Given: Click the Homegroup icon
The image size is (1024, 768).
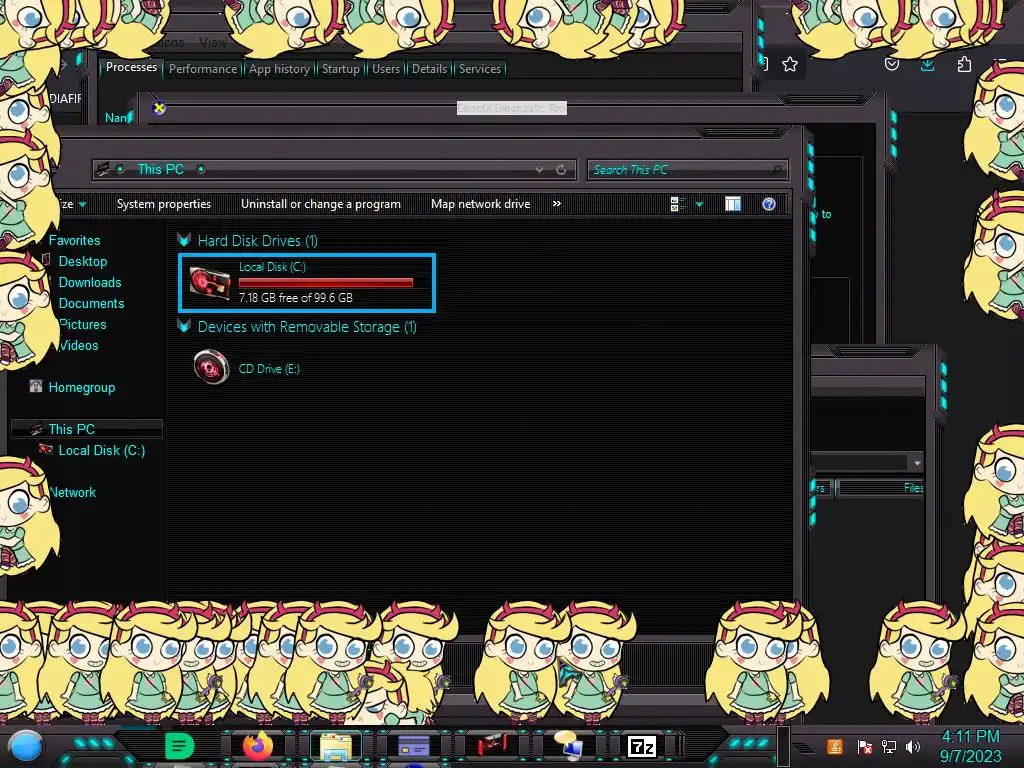Looking at the screenshot, I should coord(36,387).
